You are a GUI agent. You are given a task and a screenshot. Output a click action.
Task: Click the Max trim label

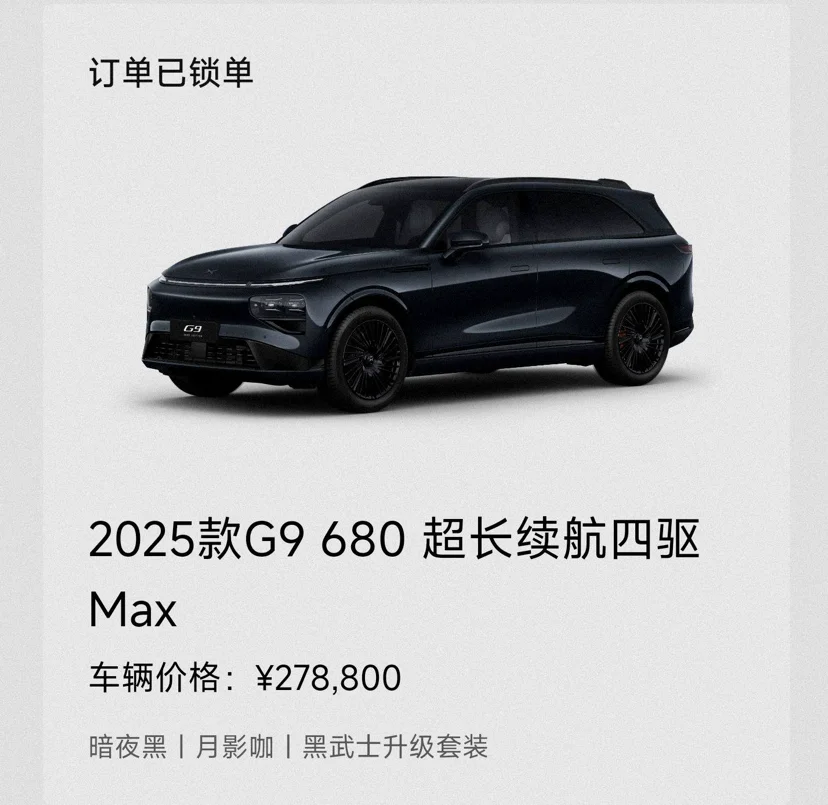[133, 610]
